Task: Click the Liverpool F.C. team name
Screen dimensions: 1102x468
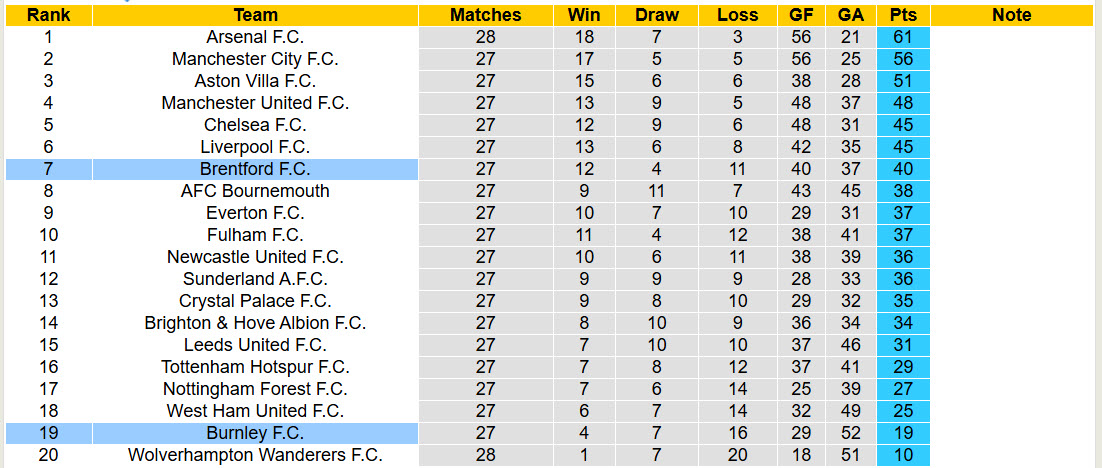Action: pos(255,147)
